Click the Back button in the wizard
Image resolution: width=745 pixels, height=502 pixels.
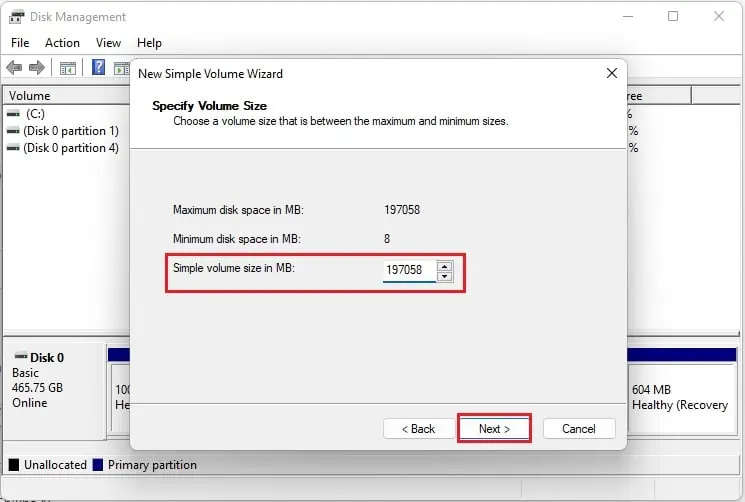coord(418,429)
